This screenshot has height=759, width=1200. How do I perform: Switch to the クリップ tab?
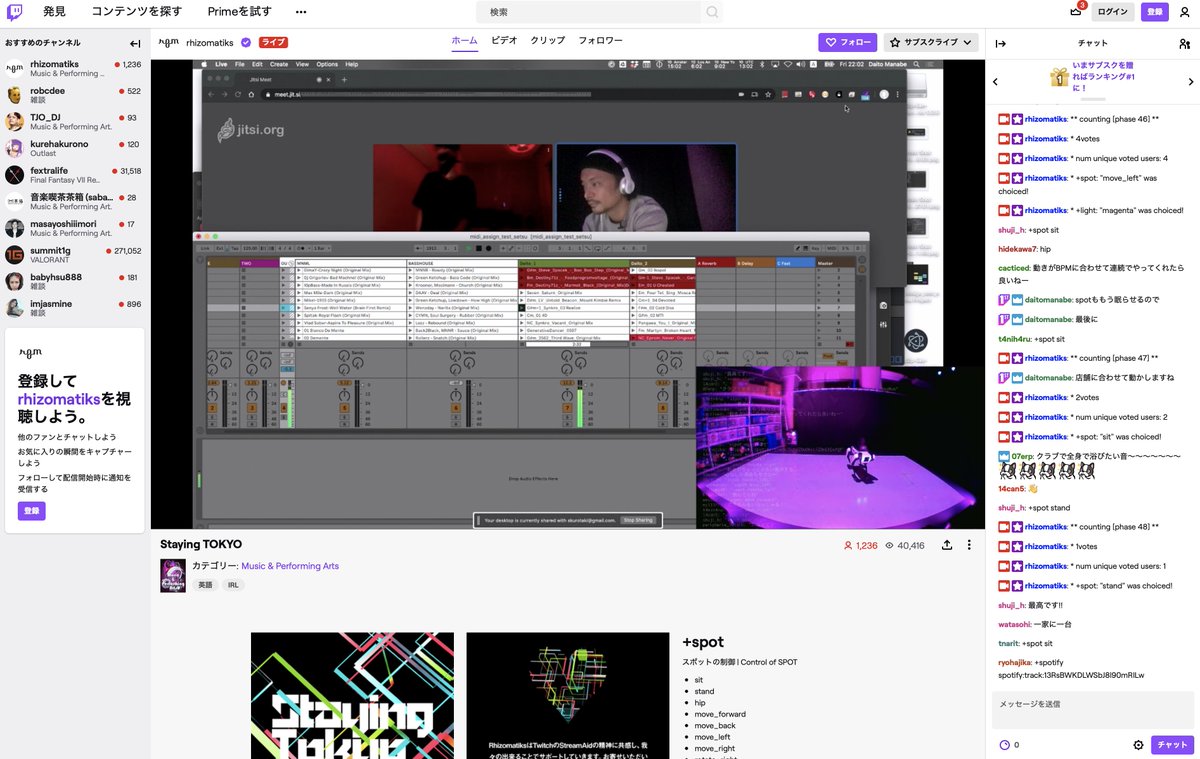coord(548,41)
